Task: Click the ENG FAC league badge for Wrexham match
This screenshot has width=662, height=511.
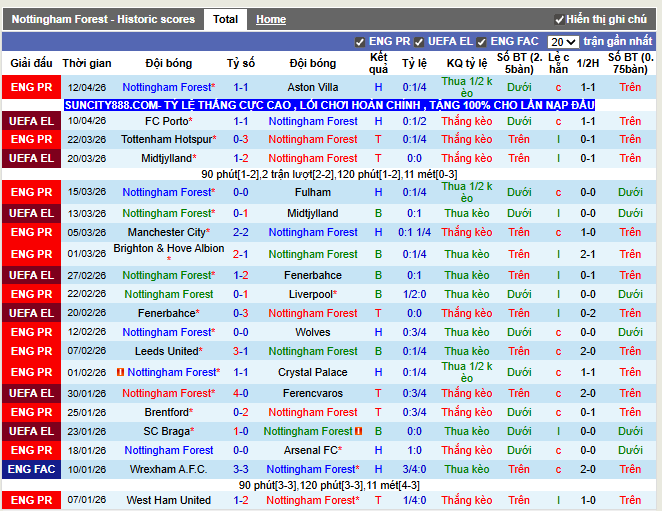Action: tap(32, 469)
